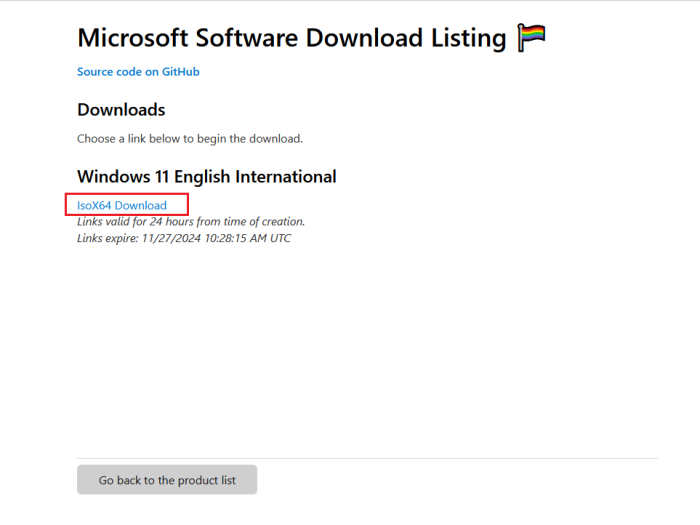The image size is (700, 525).
Task: Click the Windows 11 English International heading
Action: click(x=206, y=177)
